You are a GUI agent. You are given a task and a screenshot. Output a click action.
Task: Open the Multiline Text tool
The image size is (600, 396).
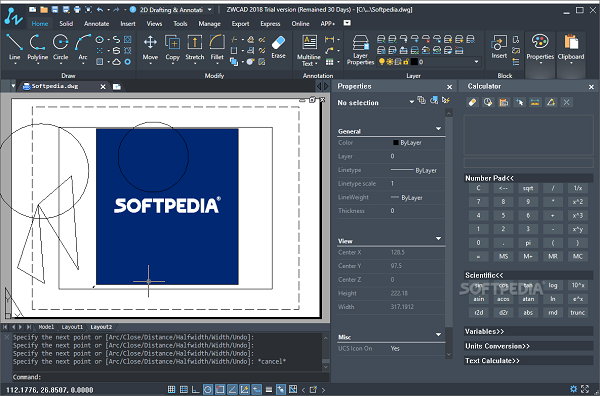[x=309, y=50]
